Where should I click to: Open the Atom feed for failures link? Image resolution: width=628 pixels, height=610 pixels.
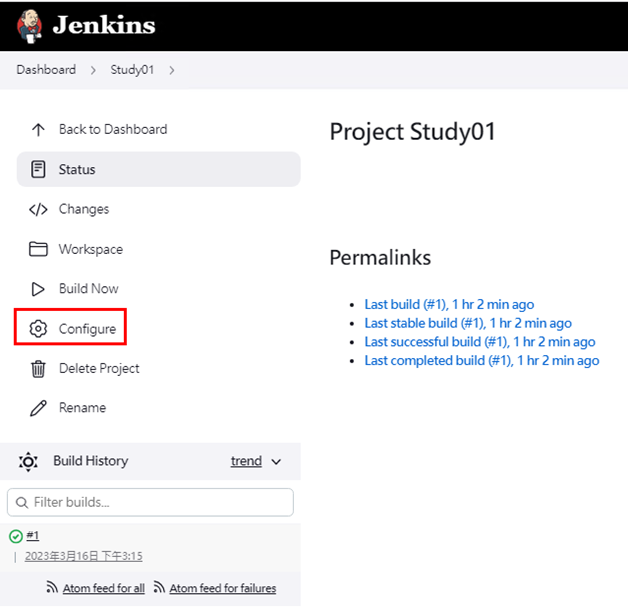point(222,588)
